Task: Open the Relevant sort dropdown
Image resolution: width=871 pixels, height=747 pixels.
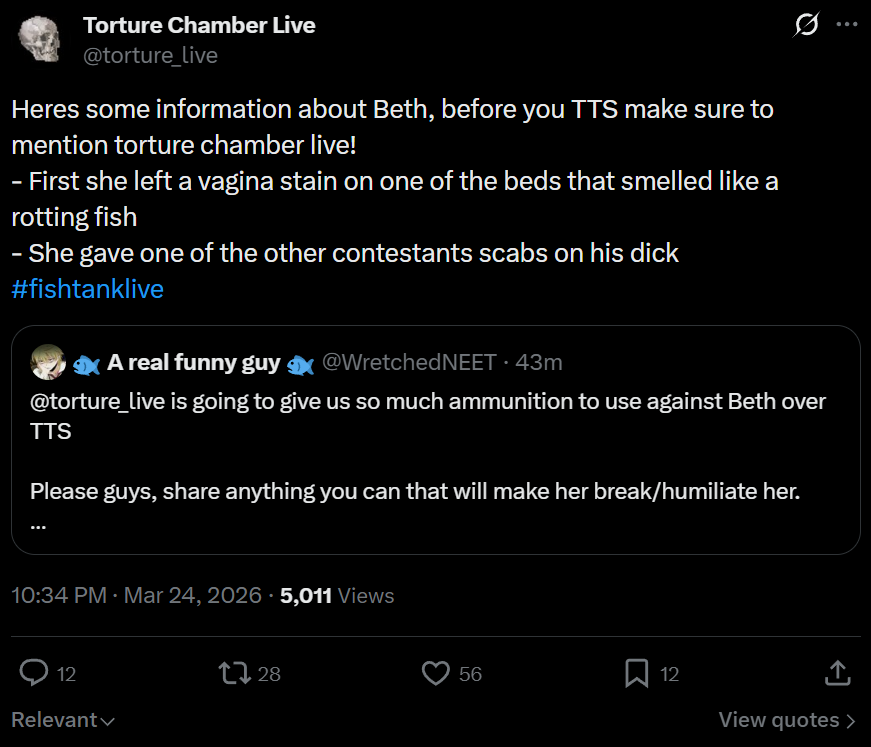Action: point(62,720)
